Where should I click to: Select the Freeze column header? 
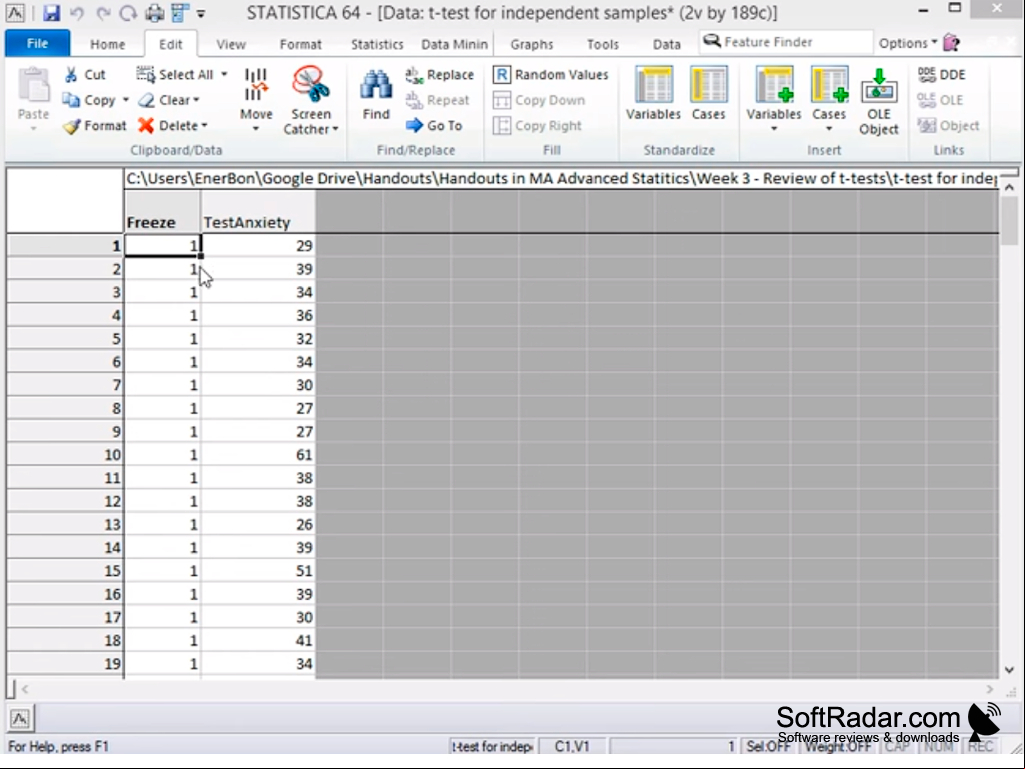163,212
